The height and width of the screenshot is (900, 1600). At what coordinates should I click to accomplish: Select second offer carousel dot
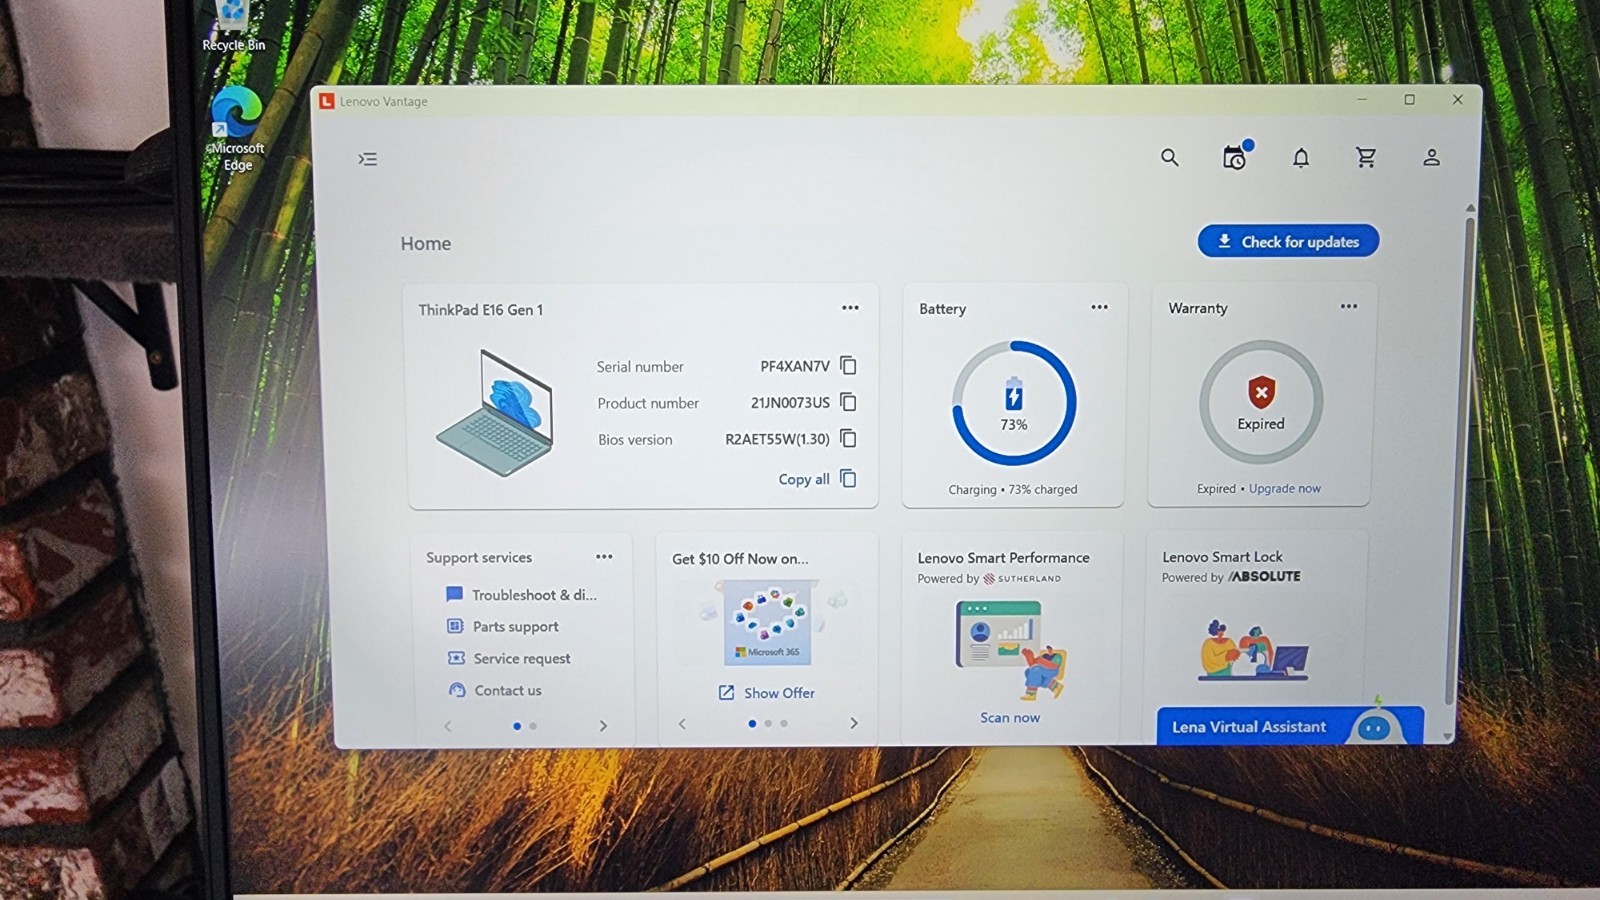(x=768, y=723)
